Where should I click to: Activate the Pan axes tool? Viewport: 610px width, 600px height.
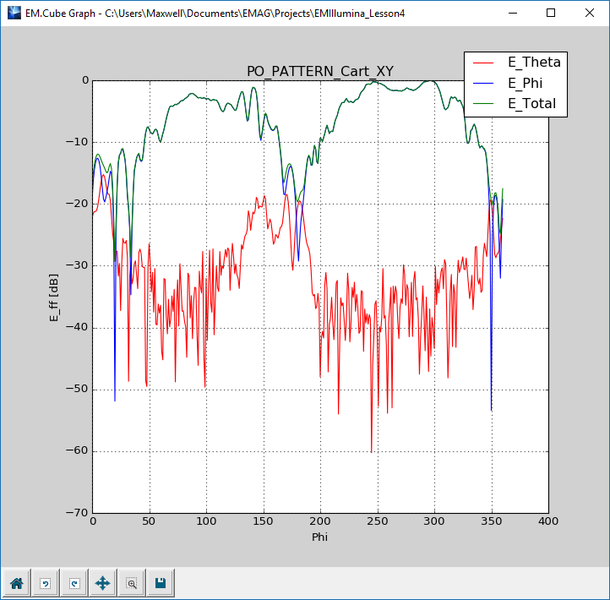(102, 583)
